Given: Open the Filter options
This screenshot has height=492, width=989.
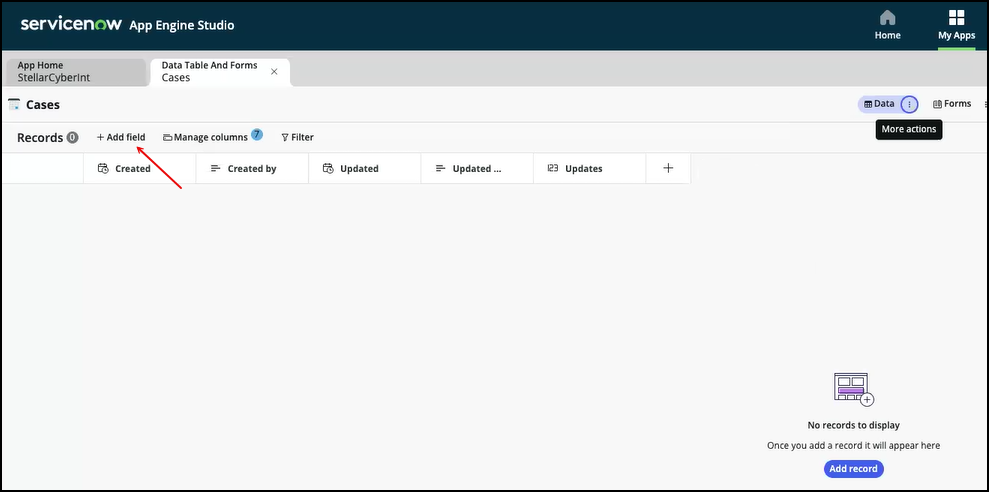Looking at the screenshot, I should click(x=297, y=137).
